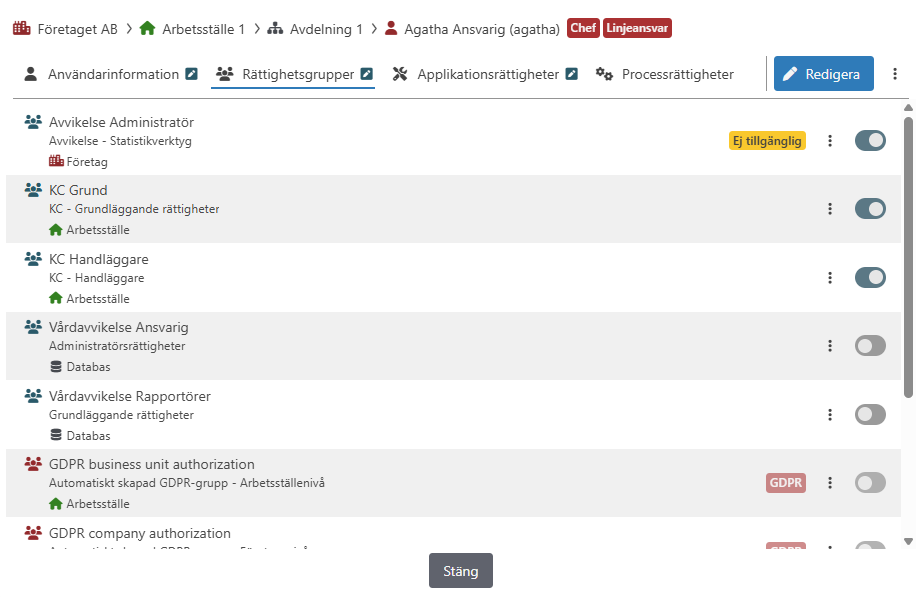The height and width of the screenshot is (597, 922).
Task: Open the three-dot menu for KC Handläggare
Action: click(x=830, y=278)
